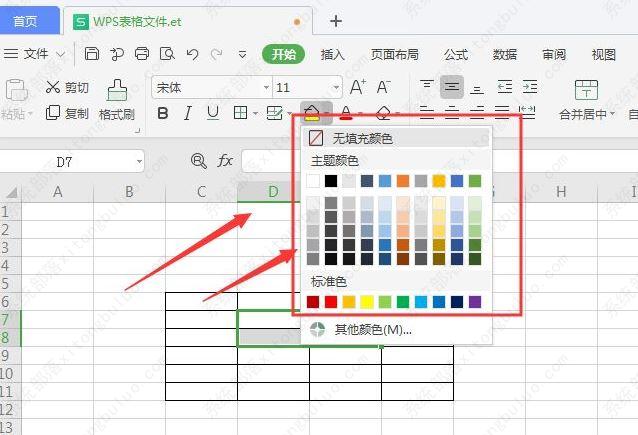Pick the yellow swatch in standard colors
Viewport: 638px width, 435px height.
367,301
